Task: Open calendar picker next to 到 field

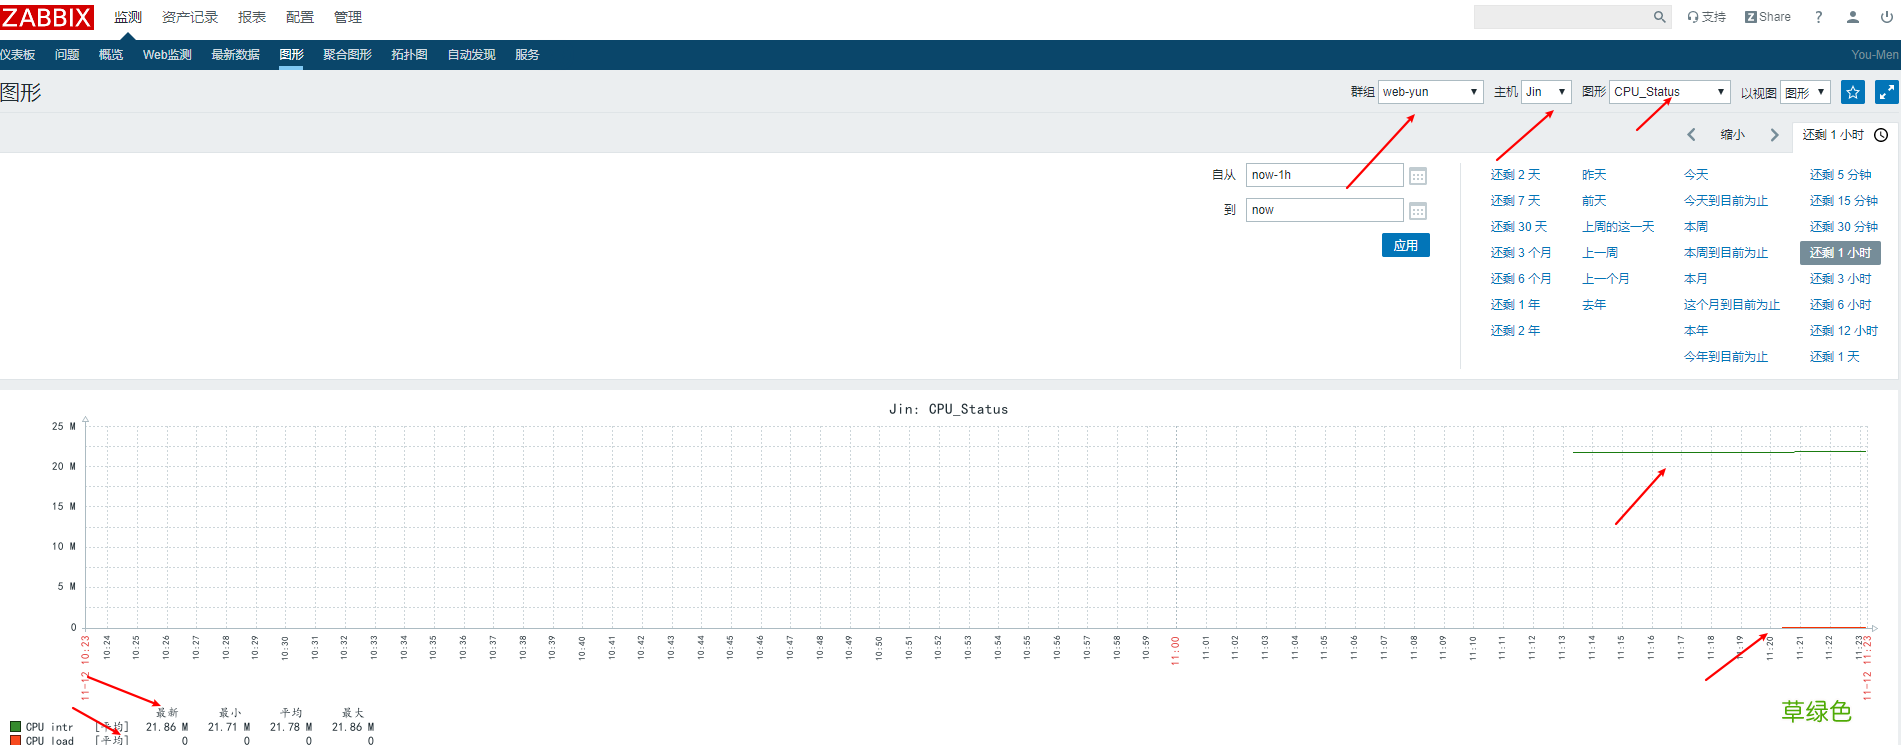Action: coord(1417,211)
